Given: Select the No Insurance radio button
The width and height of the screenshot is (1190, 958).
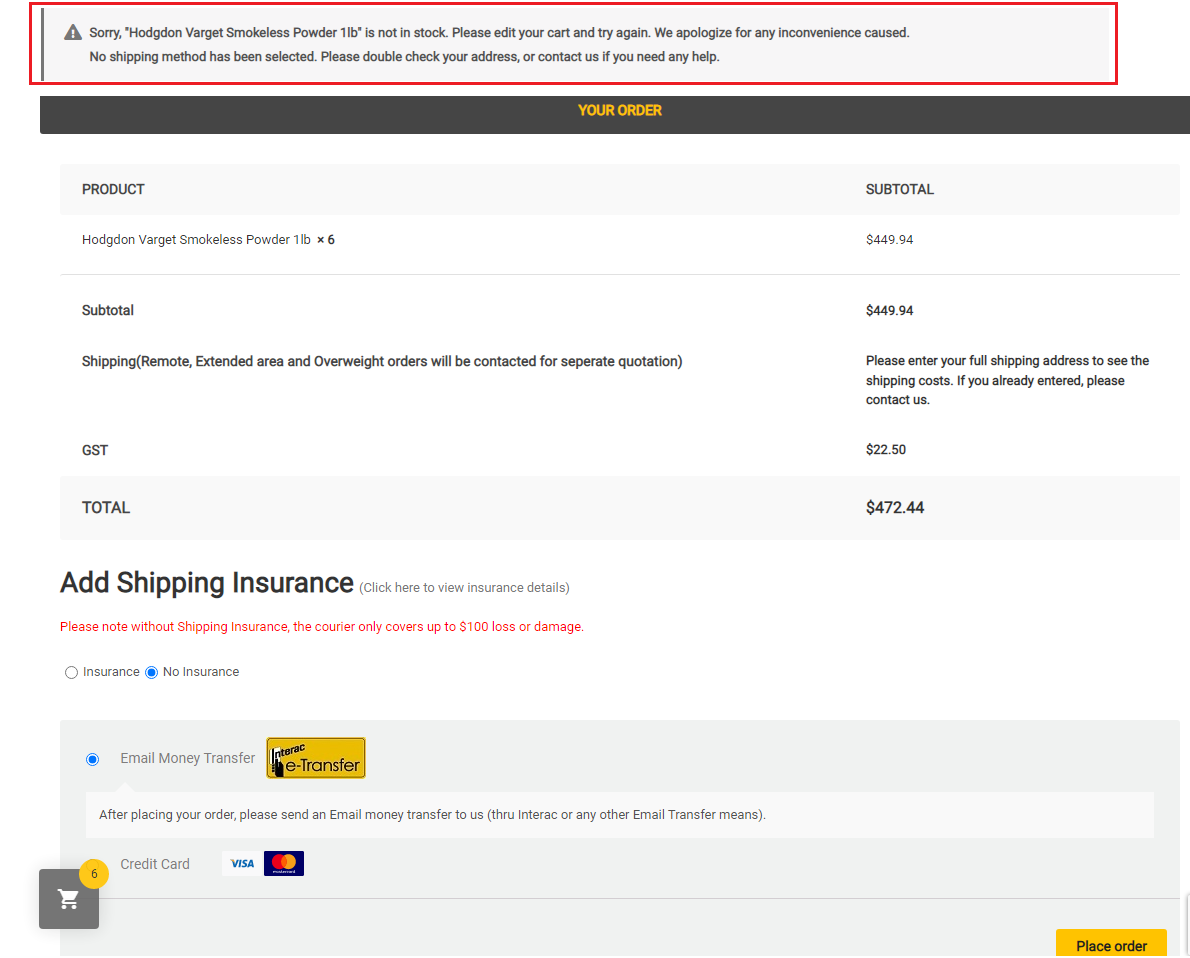Looking at the screenshot, I should coord(152,672).
